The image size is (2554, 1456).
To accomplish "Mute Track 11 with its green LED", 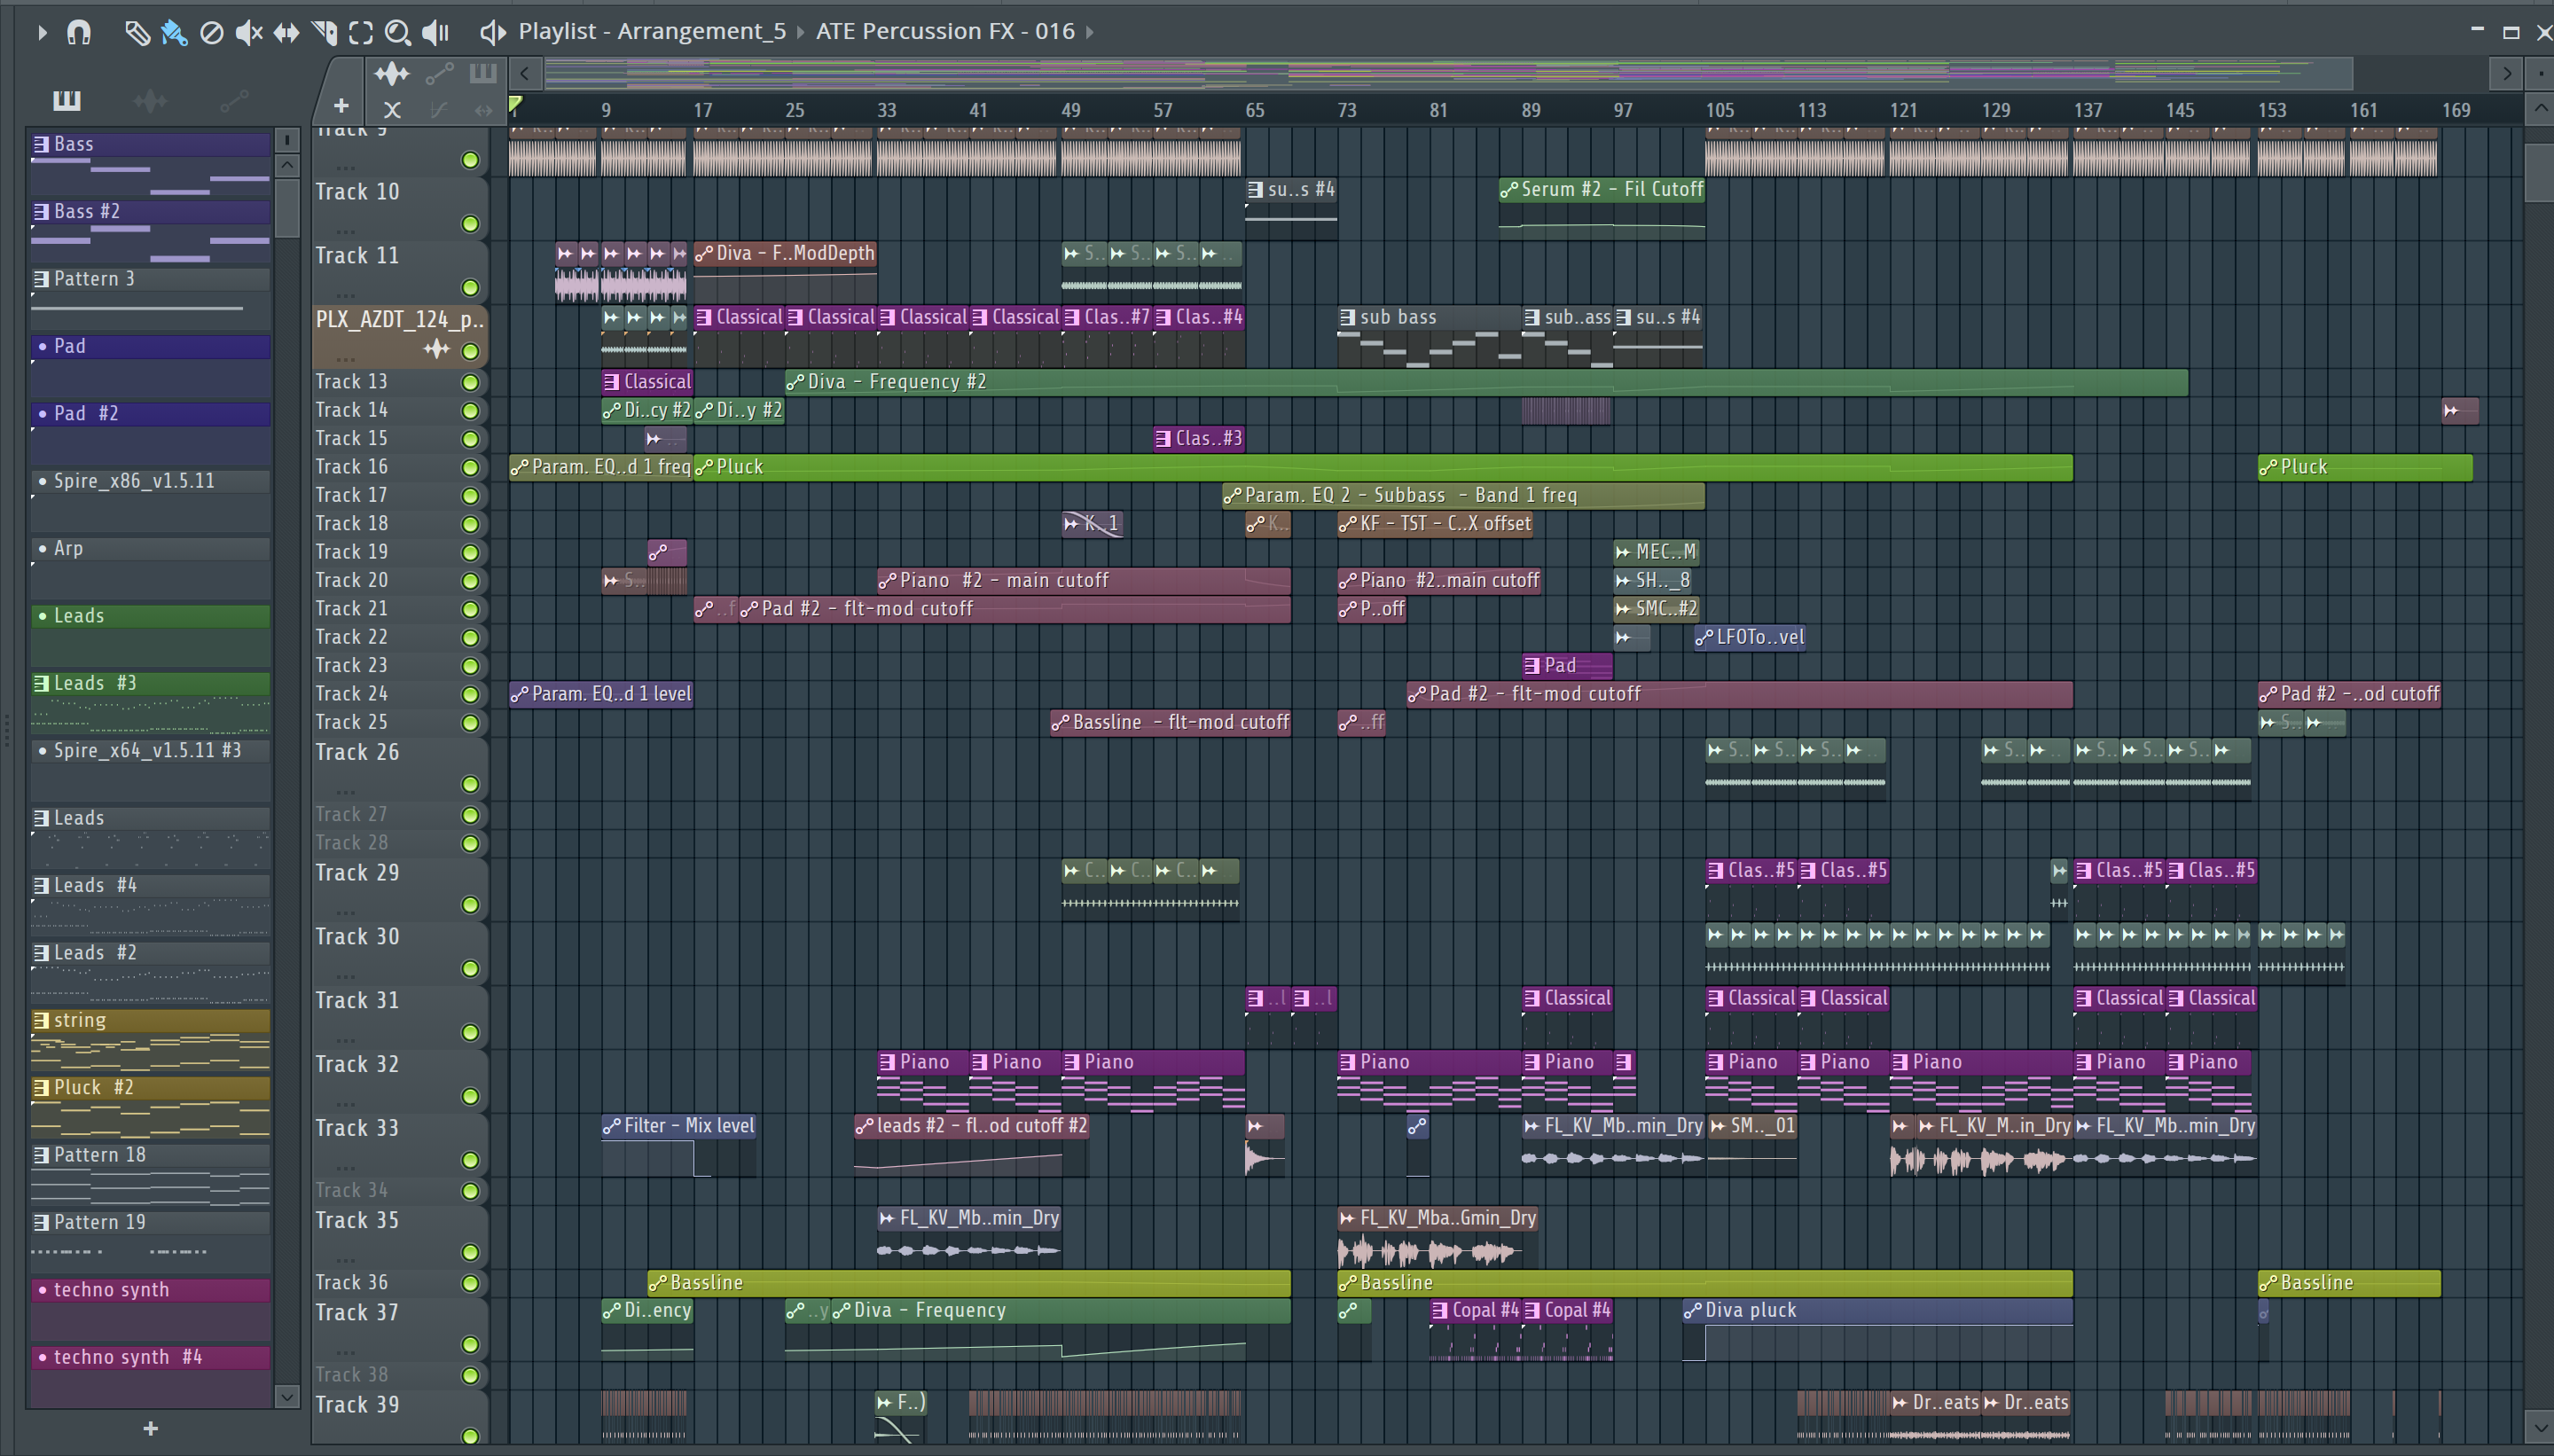I will point(470,288).
